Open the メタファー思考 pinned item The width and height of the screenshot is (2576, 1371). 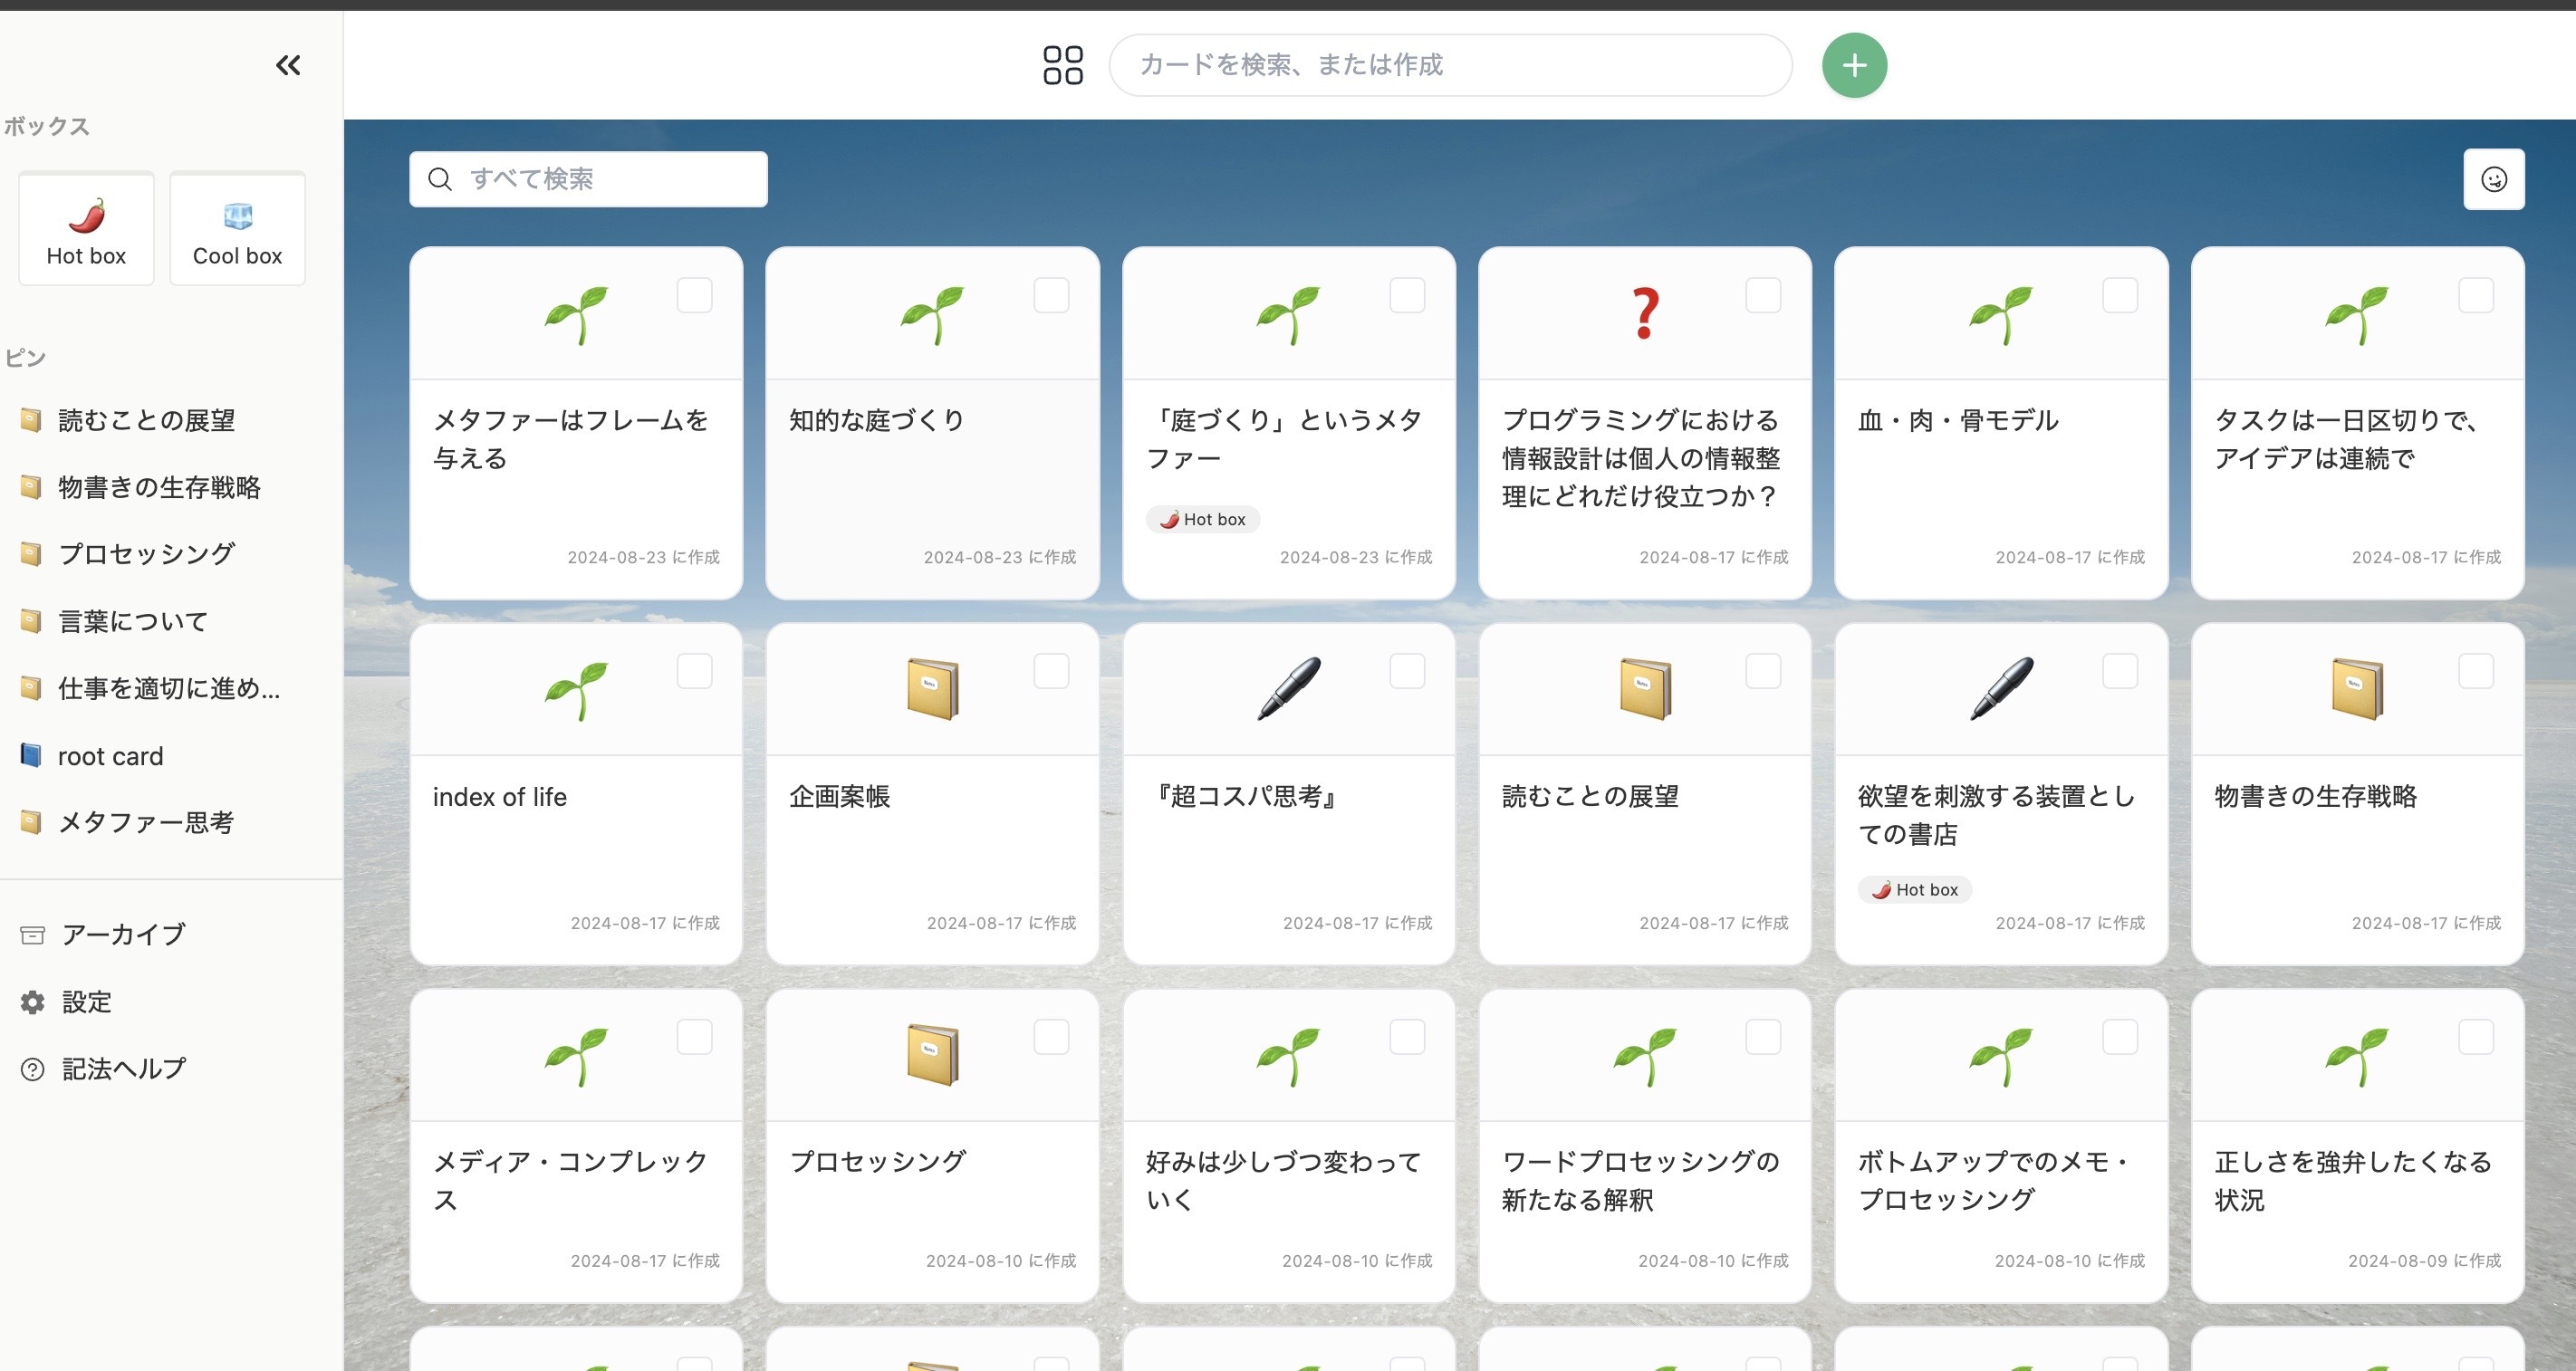(147, 822)
